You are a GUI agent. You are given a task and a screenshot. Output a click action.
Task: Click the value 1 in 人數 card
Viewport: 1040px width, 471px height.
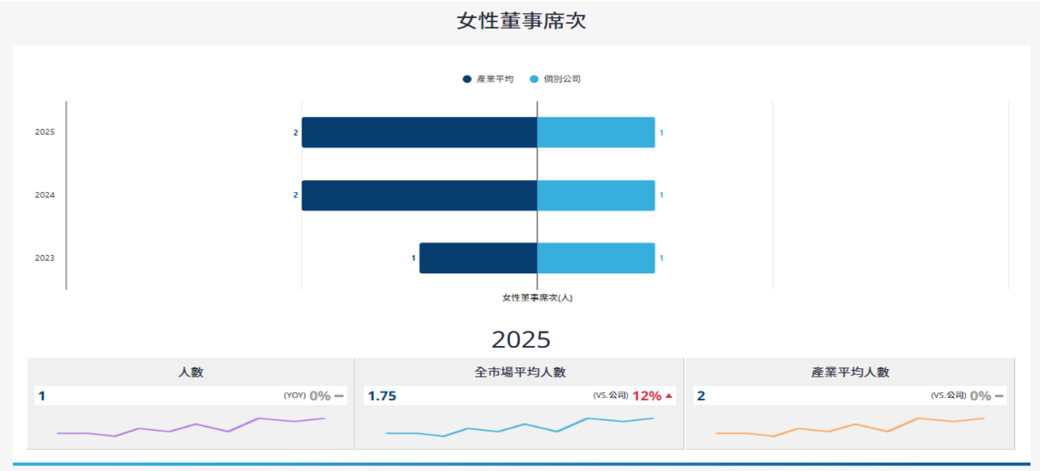click(x=42, y=396)
